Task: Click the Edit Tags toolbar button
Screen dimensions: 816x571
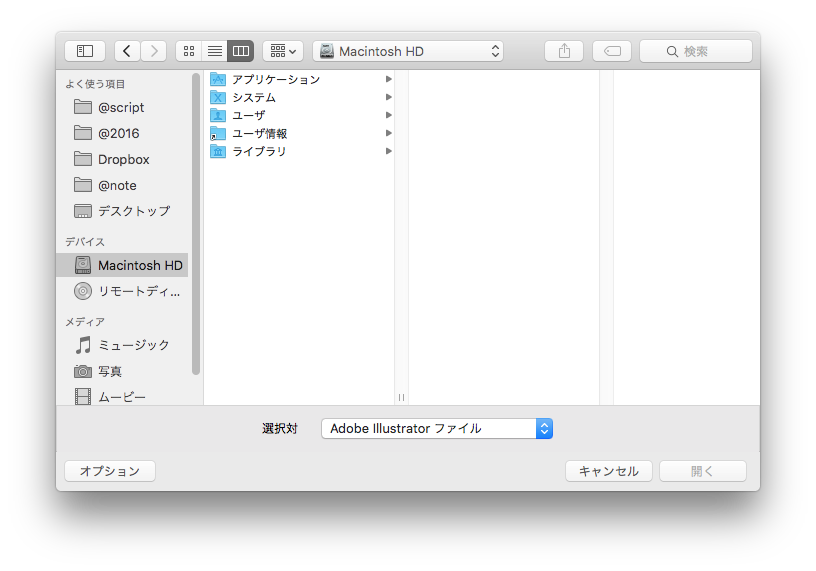Action: point(612,51)
